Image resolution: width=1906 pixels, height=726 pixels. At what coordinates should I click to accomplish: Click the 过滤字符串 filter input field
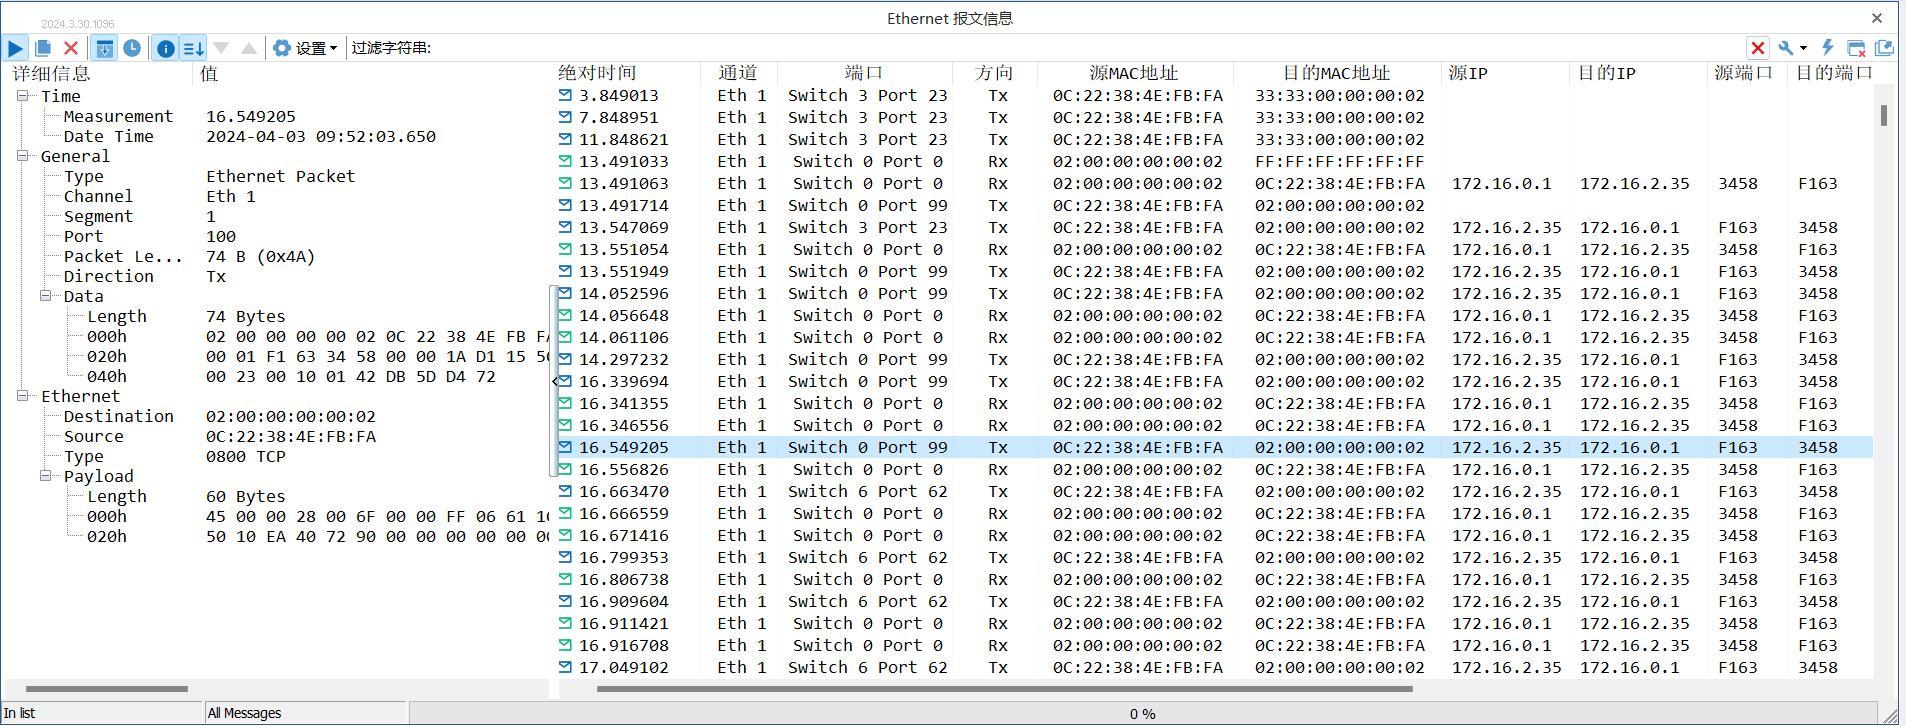(x=1088, y=48)
